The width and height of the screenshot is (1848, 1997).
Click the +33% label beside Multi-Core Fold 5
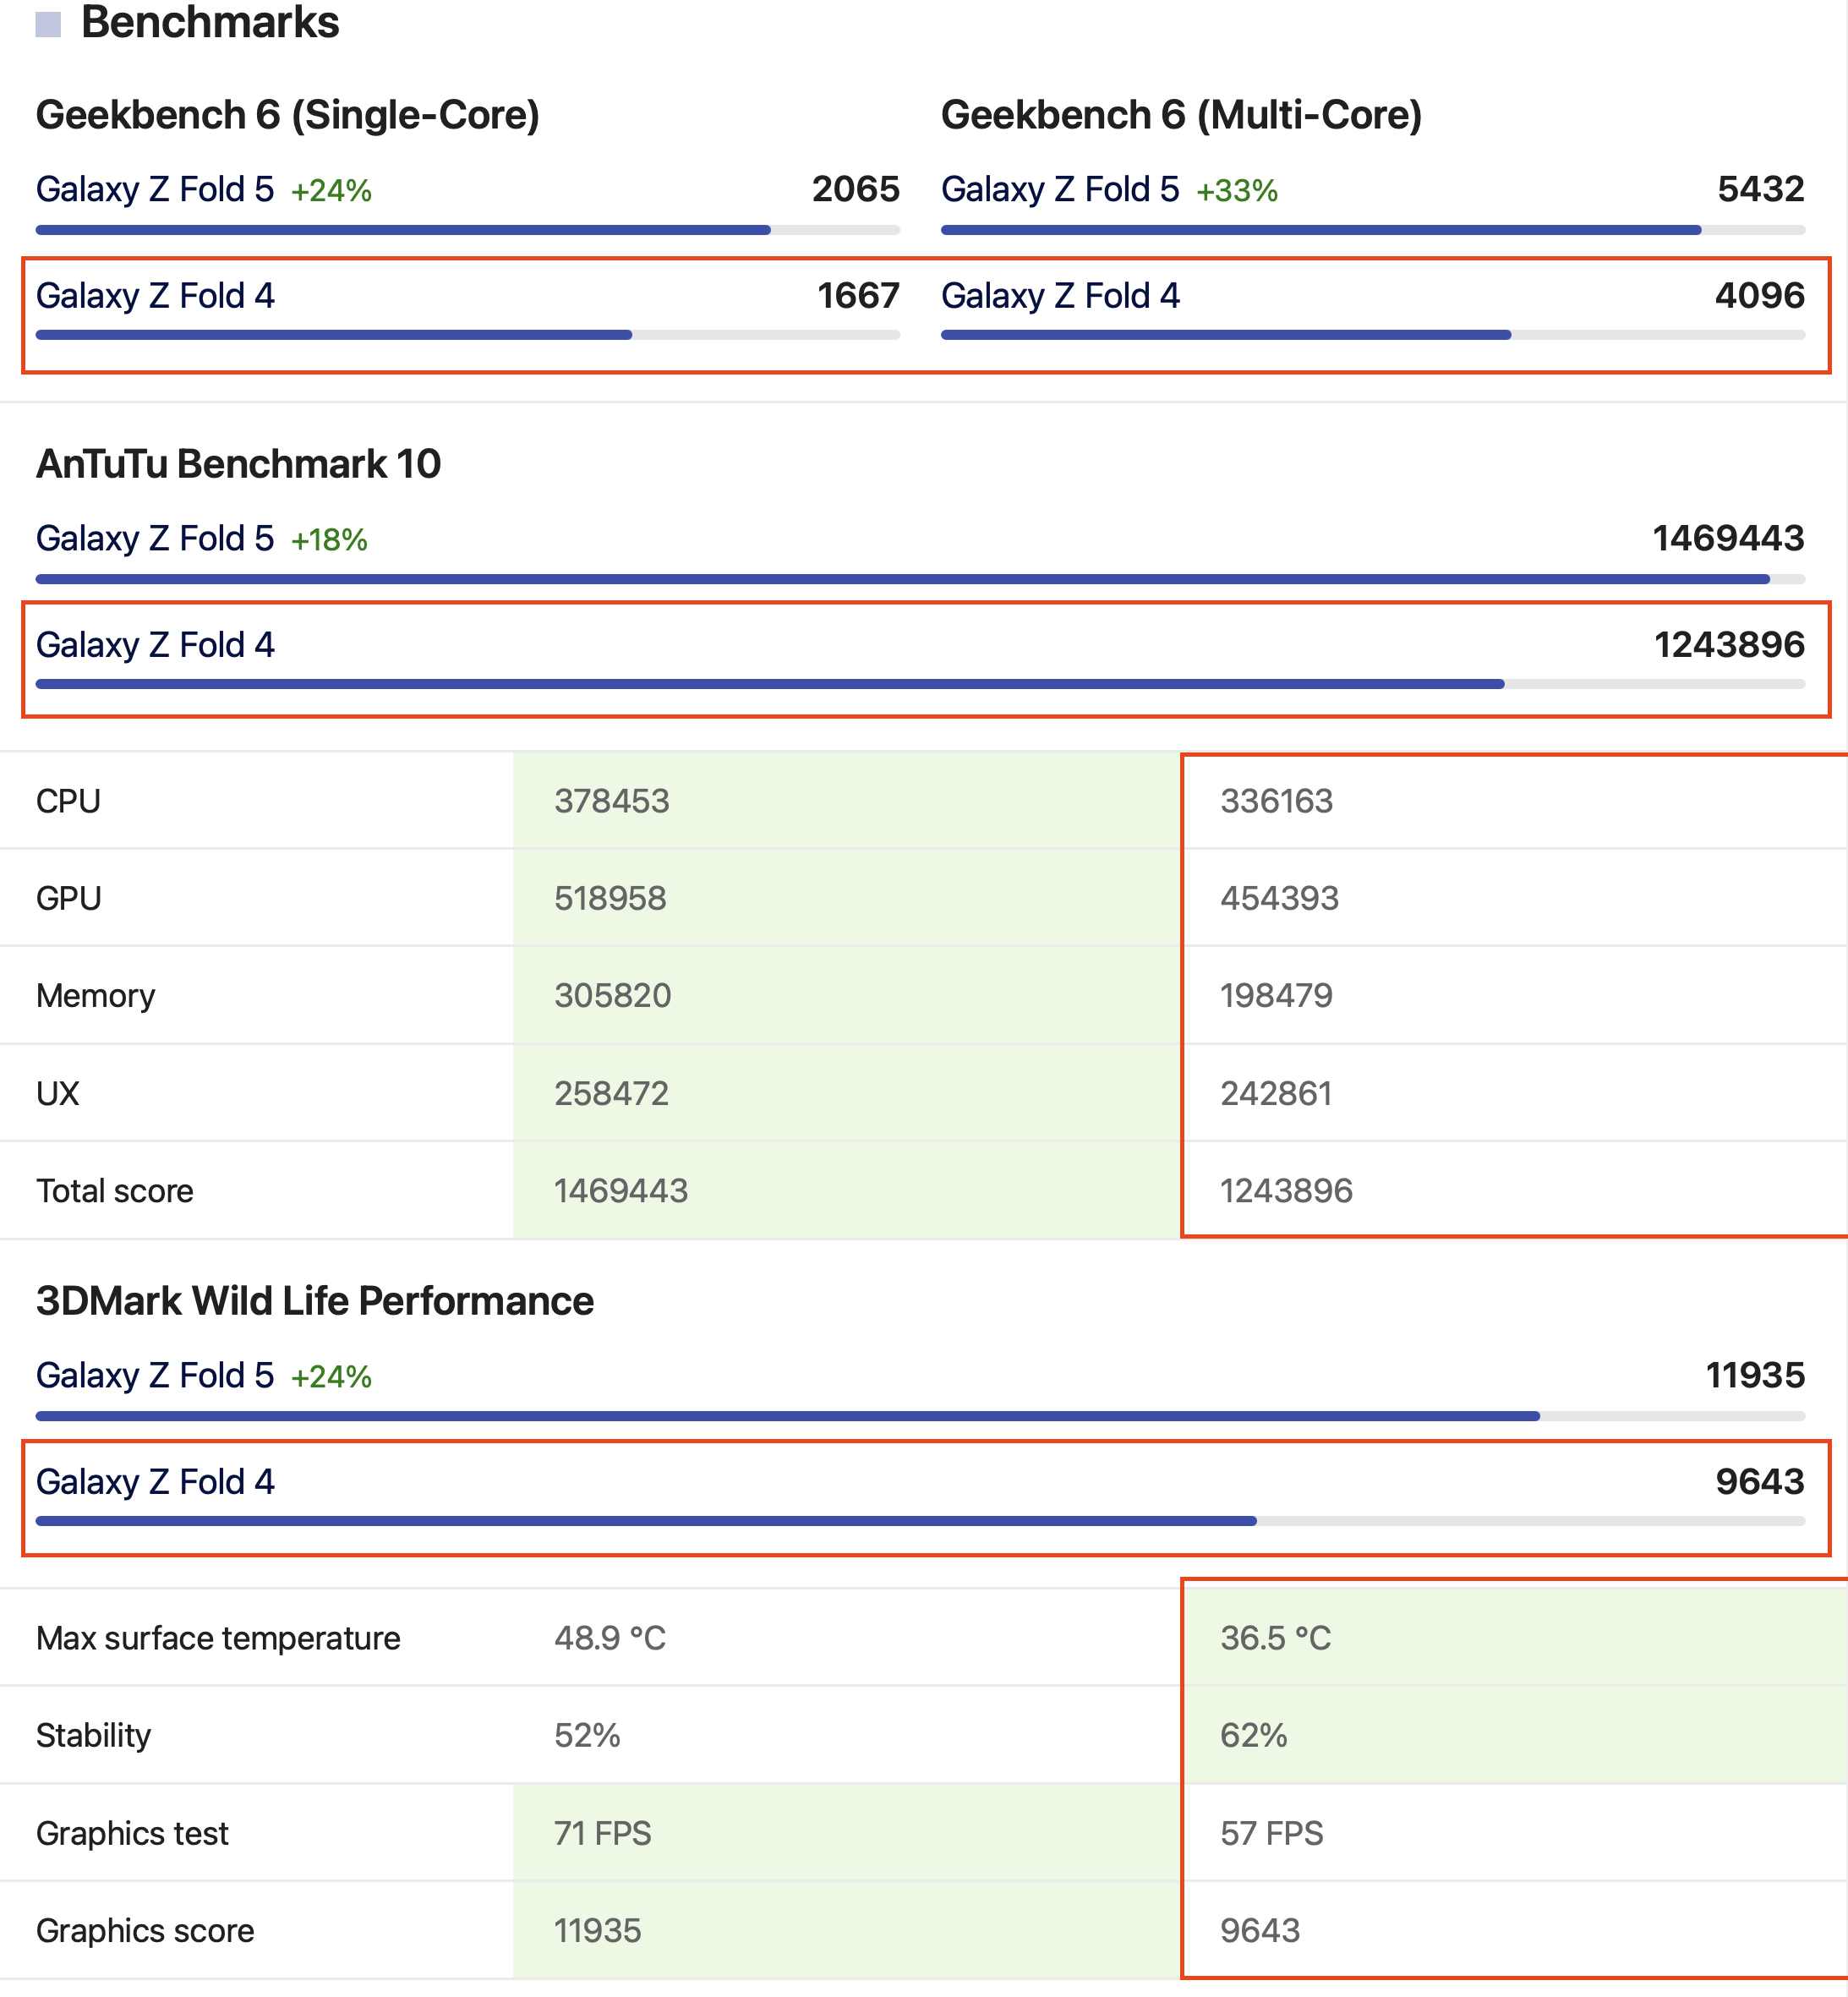(1237, 191)
